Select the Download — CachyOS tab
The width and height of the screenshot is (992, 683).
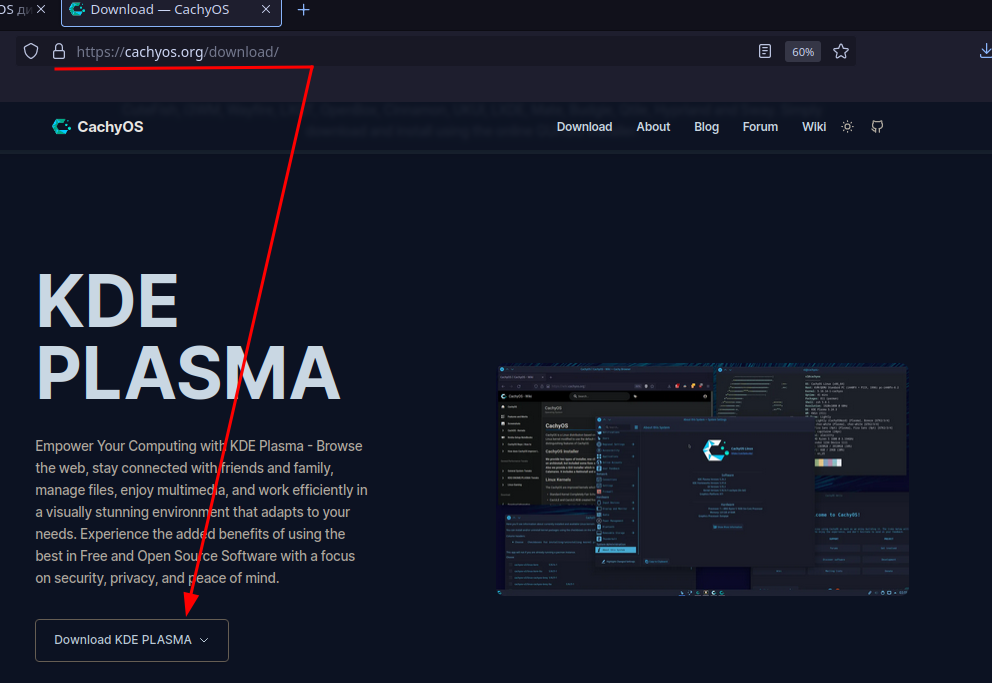pyautogui.click(x=171, y=11)
